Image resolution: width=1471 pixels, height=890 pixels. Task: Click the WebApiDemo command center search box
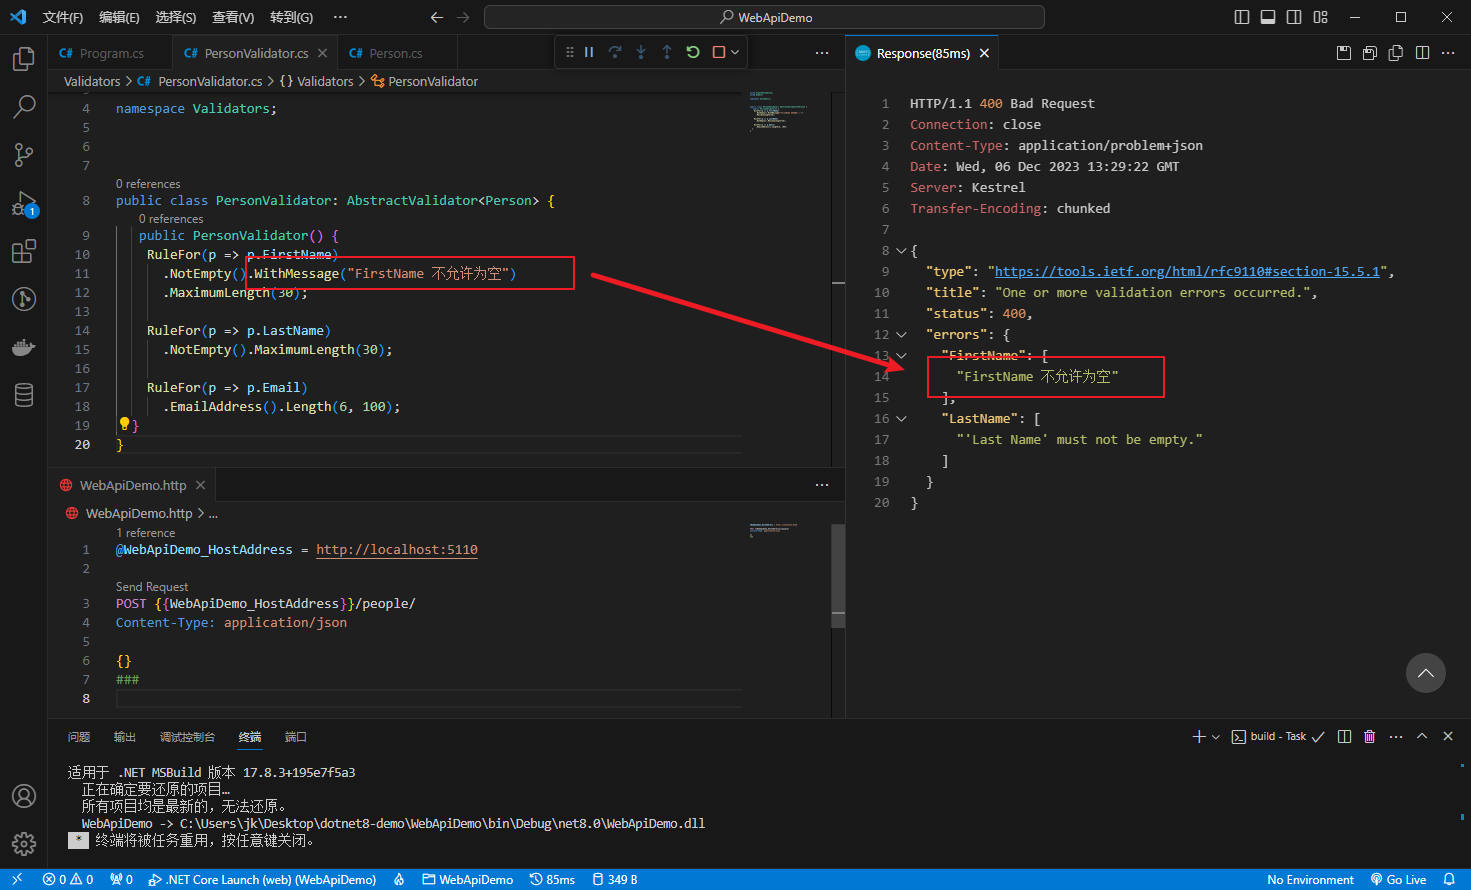point(765,17)
